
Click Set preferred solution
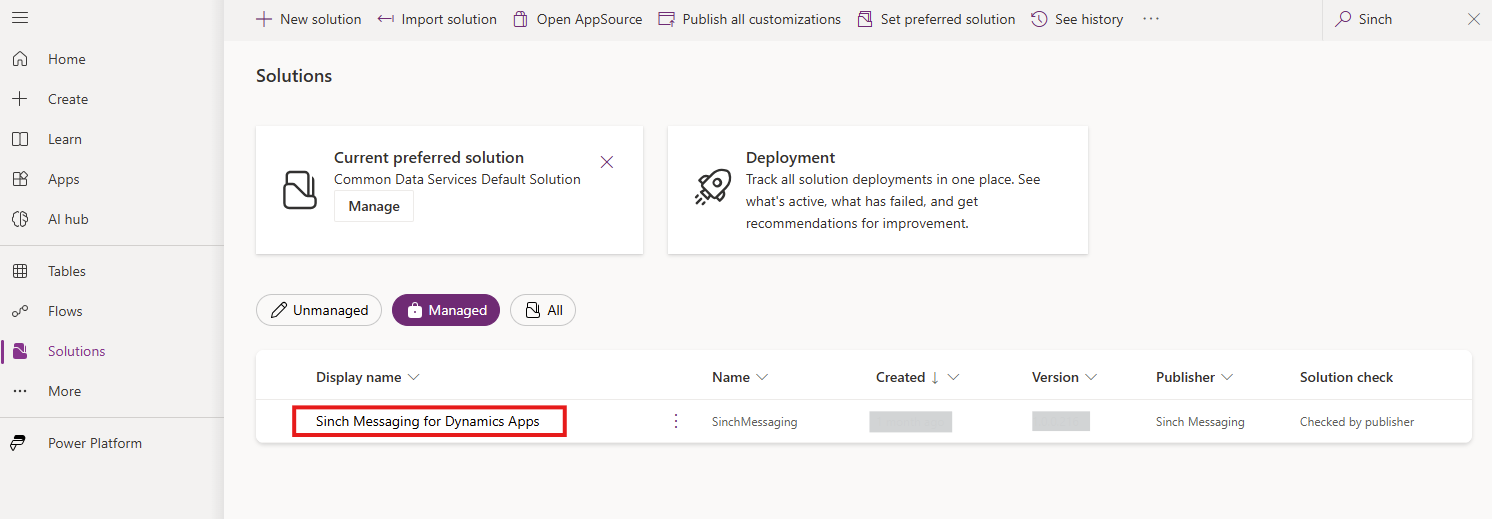[x=937, y=19]
